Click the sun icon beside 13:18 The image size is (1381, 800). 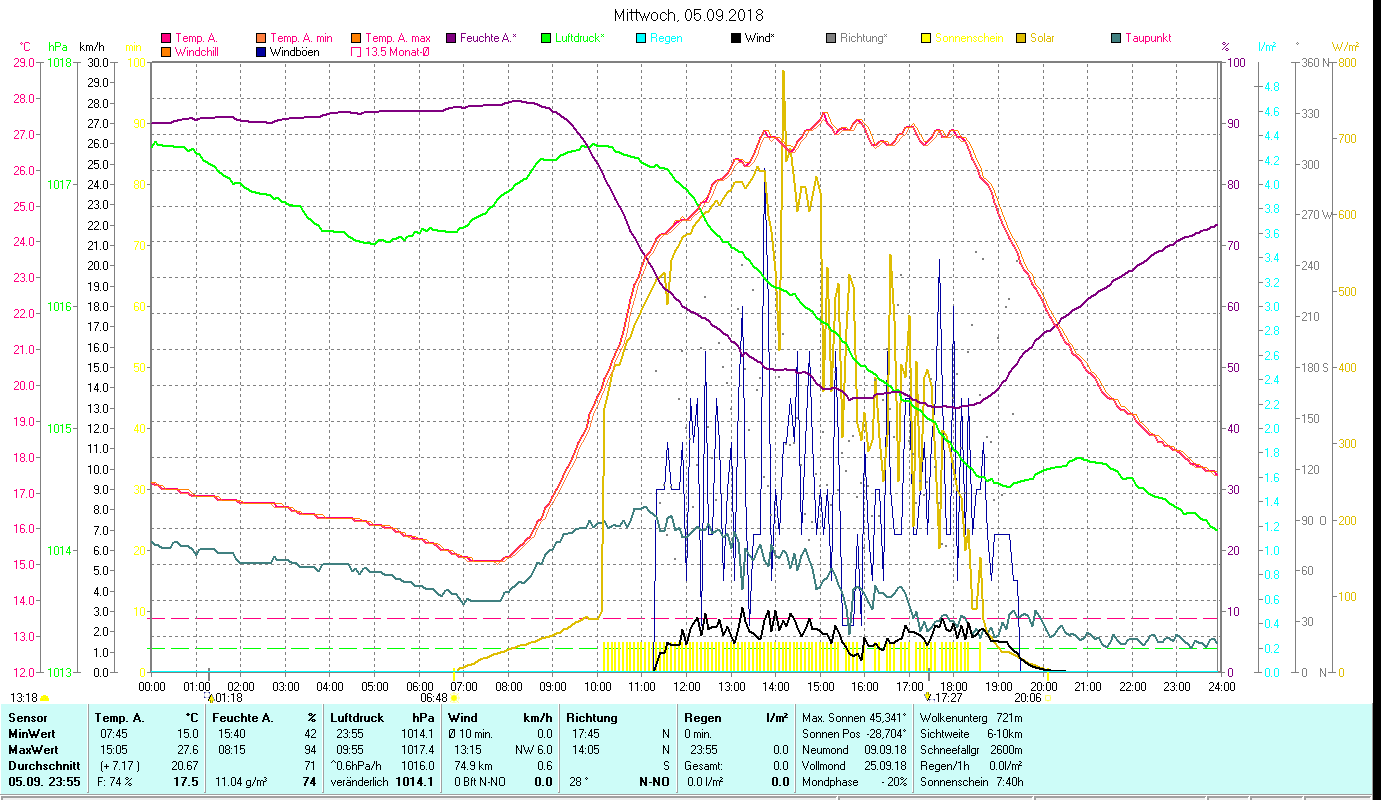click(45, 698)
